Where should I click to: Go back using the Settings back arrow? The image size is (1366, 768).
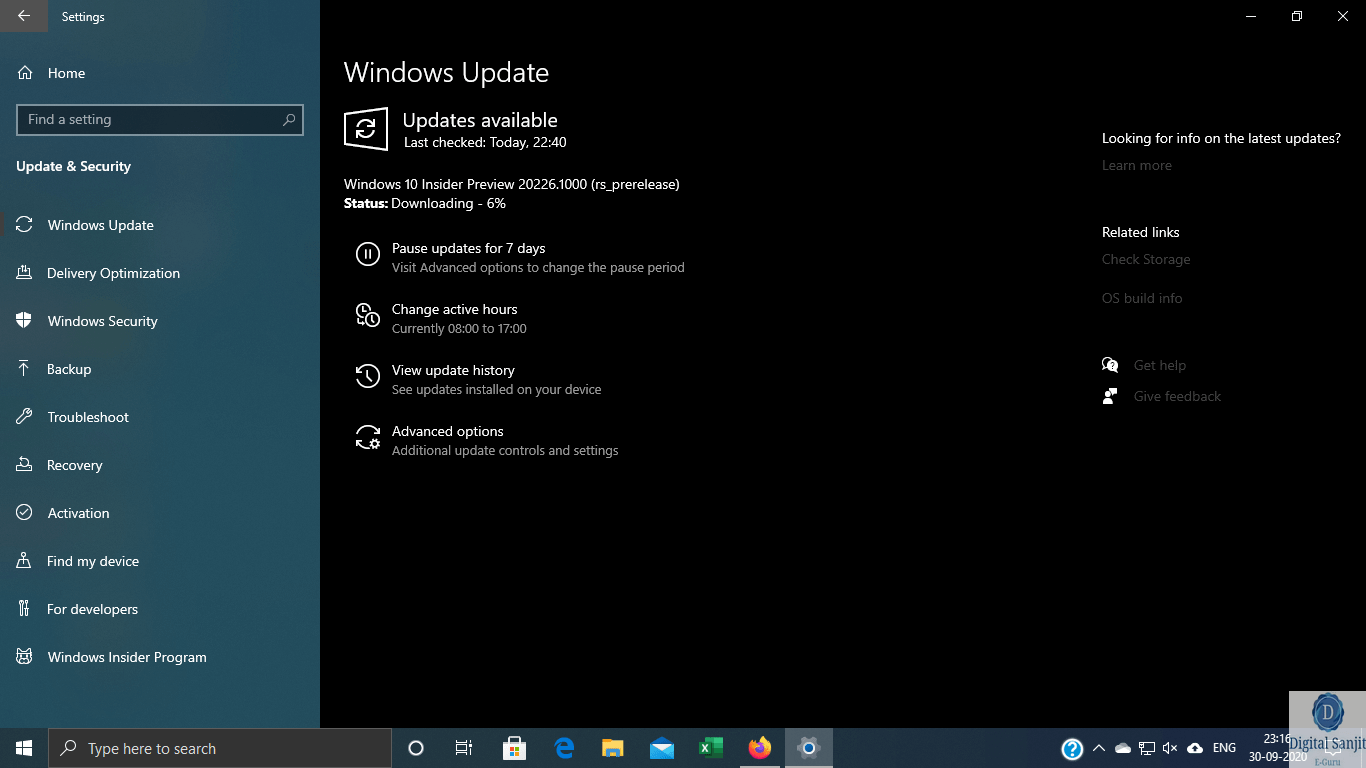point(24,16)
